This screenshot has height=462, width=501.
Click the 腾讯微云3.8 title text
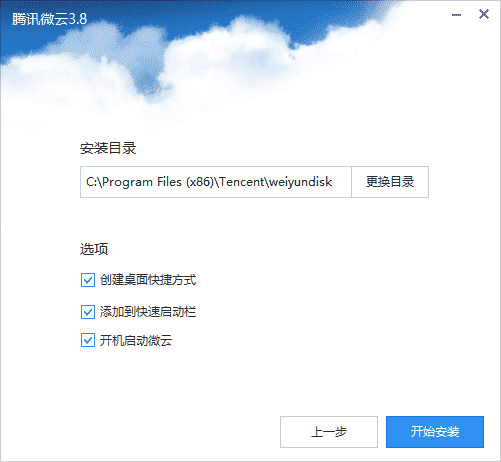[49, 19]
